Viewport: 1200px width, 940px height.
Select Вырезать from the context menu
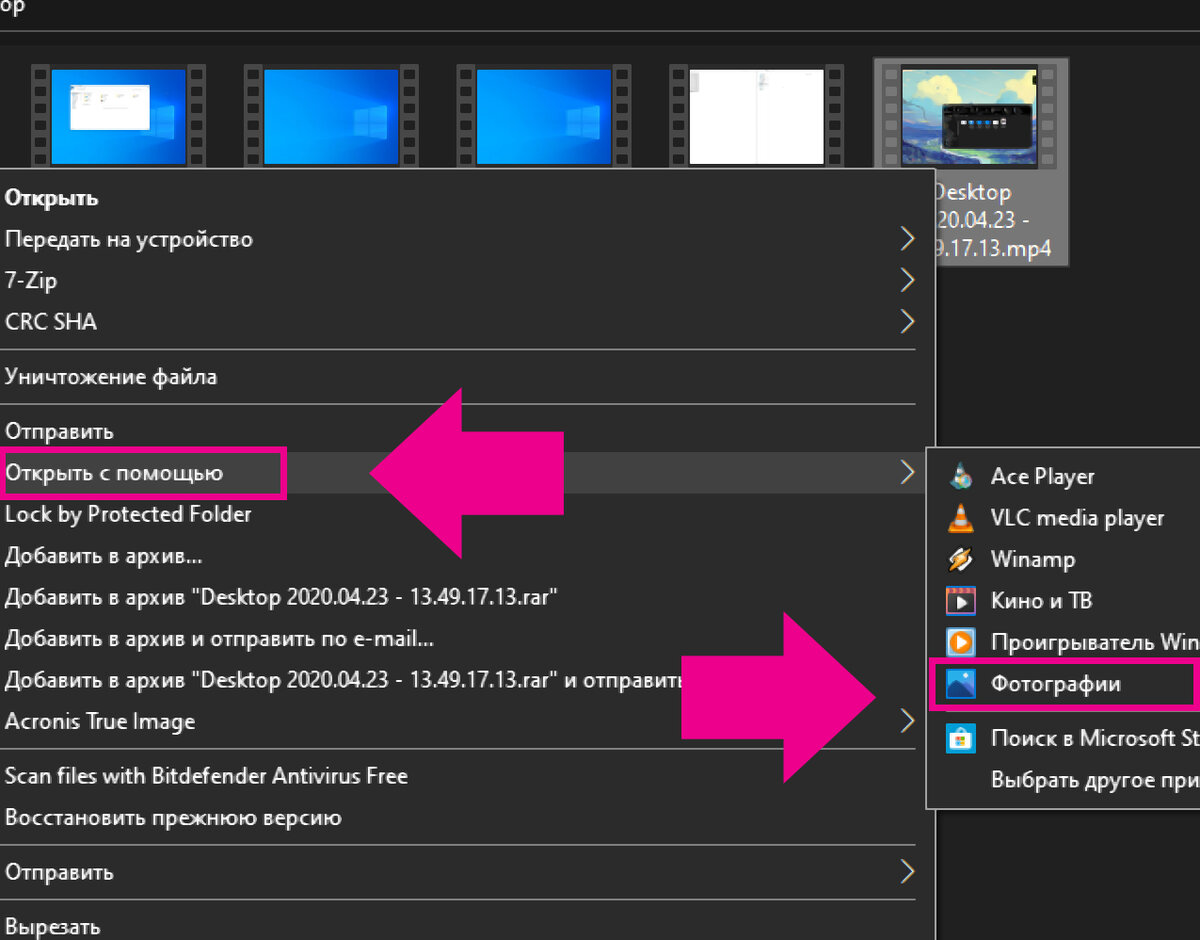pos(53,926)
